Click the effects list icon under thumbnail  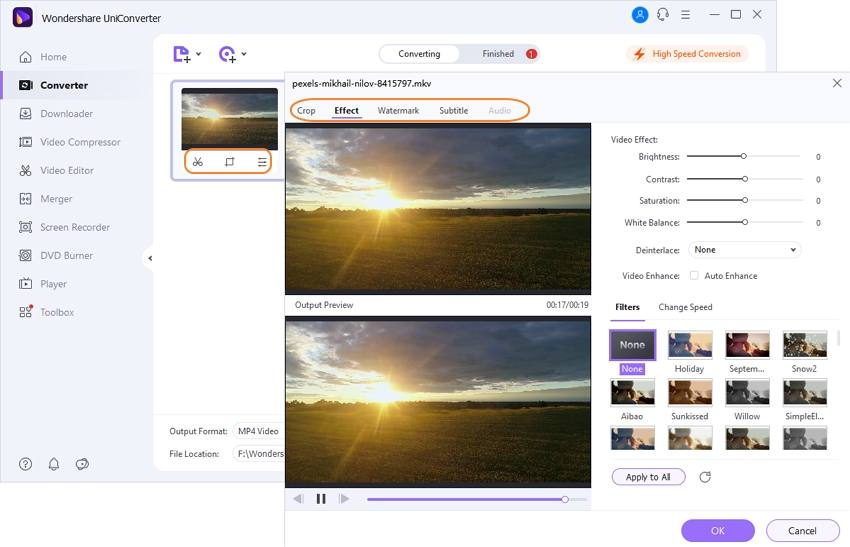coord(262,162)
